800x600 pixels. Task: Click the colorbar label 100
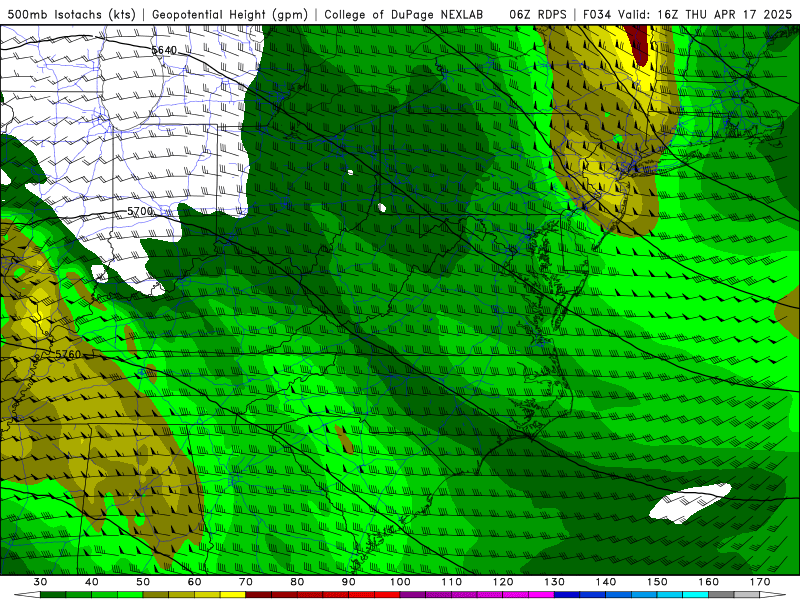(x=400, y=582)
